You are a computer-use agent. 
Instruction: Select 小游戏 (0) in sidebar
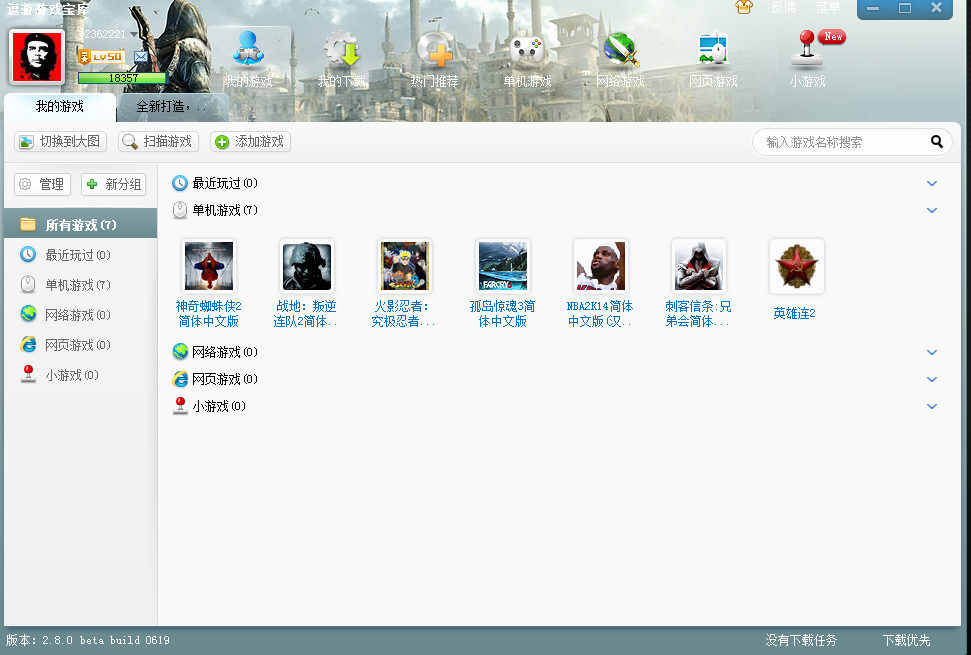click(x=81, y=375)
